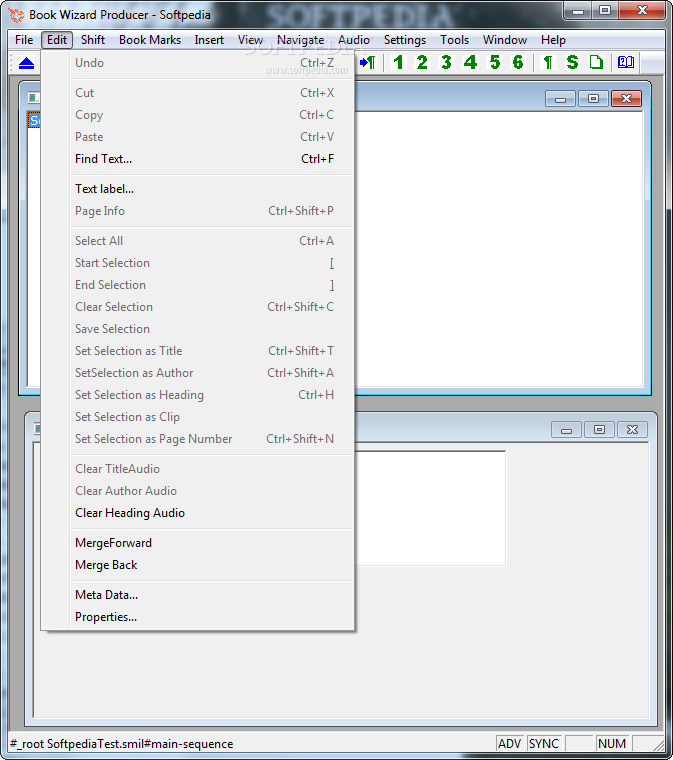Maximize the upper child window
The height and width of the screenshot is (760, 673).
pyautogui.click(x=593, y=99)
